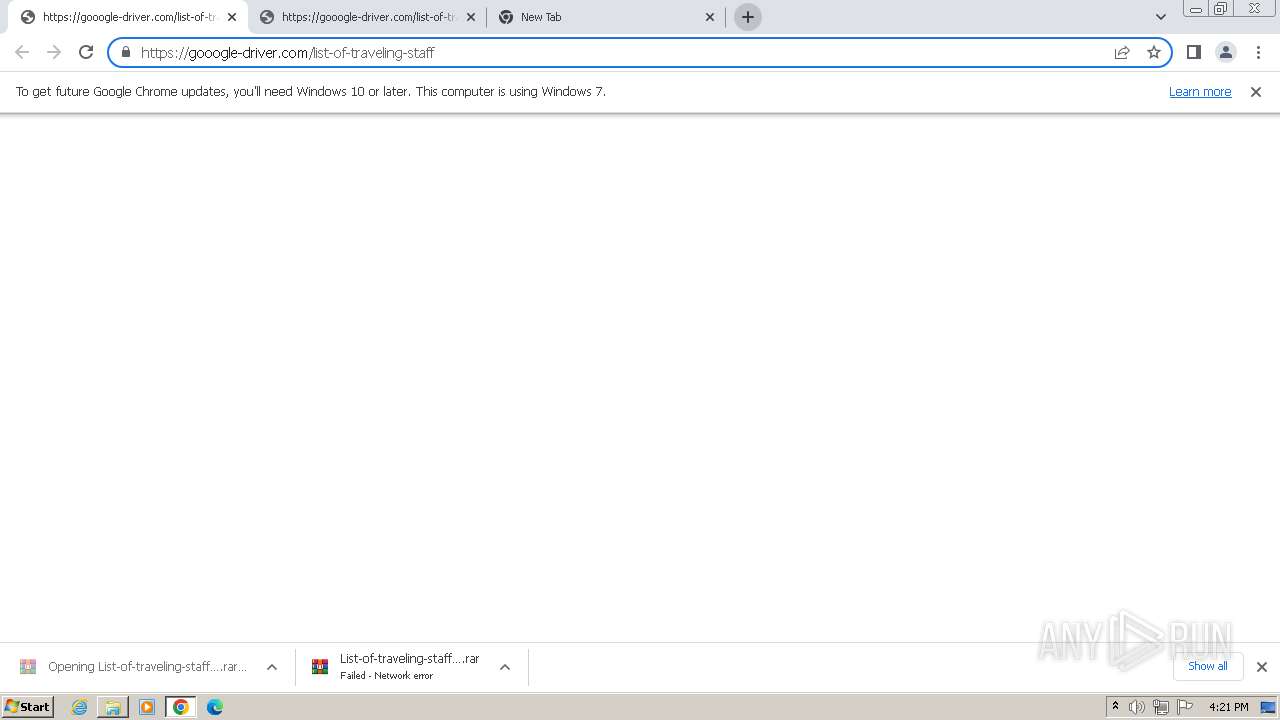Reload the current page
The image size is (1280, 720).
tap(86, 52)
